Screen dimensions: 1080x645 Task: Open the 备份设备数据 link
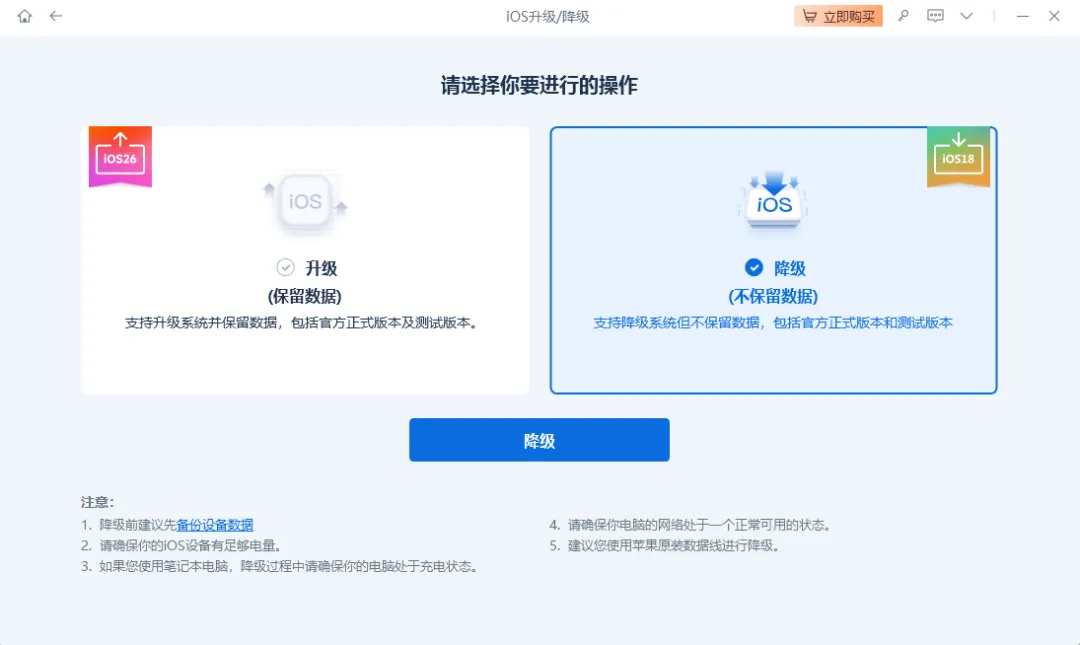coord(215,525)
